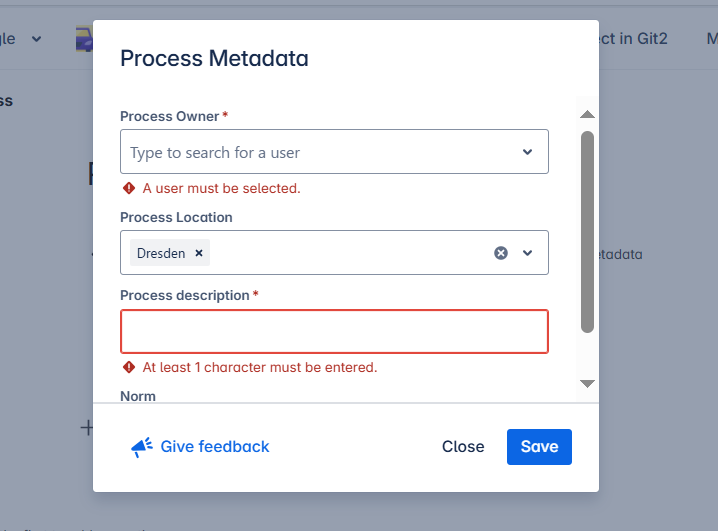The image size is (718, 531).
Task: Click warning icon beside "At least 1 character" message
Action: pyautogui.click(x=129, y=367)
